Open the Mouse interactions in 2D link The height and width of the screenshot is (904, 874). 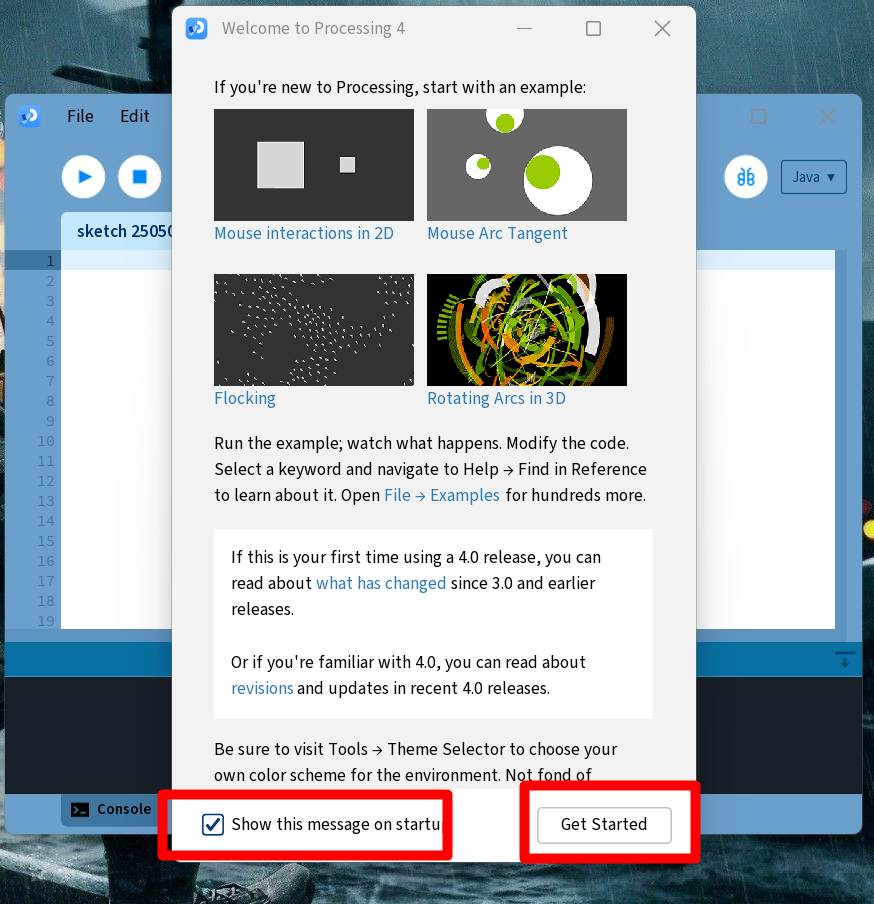(304, 233)
